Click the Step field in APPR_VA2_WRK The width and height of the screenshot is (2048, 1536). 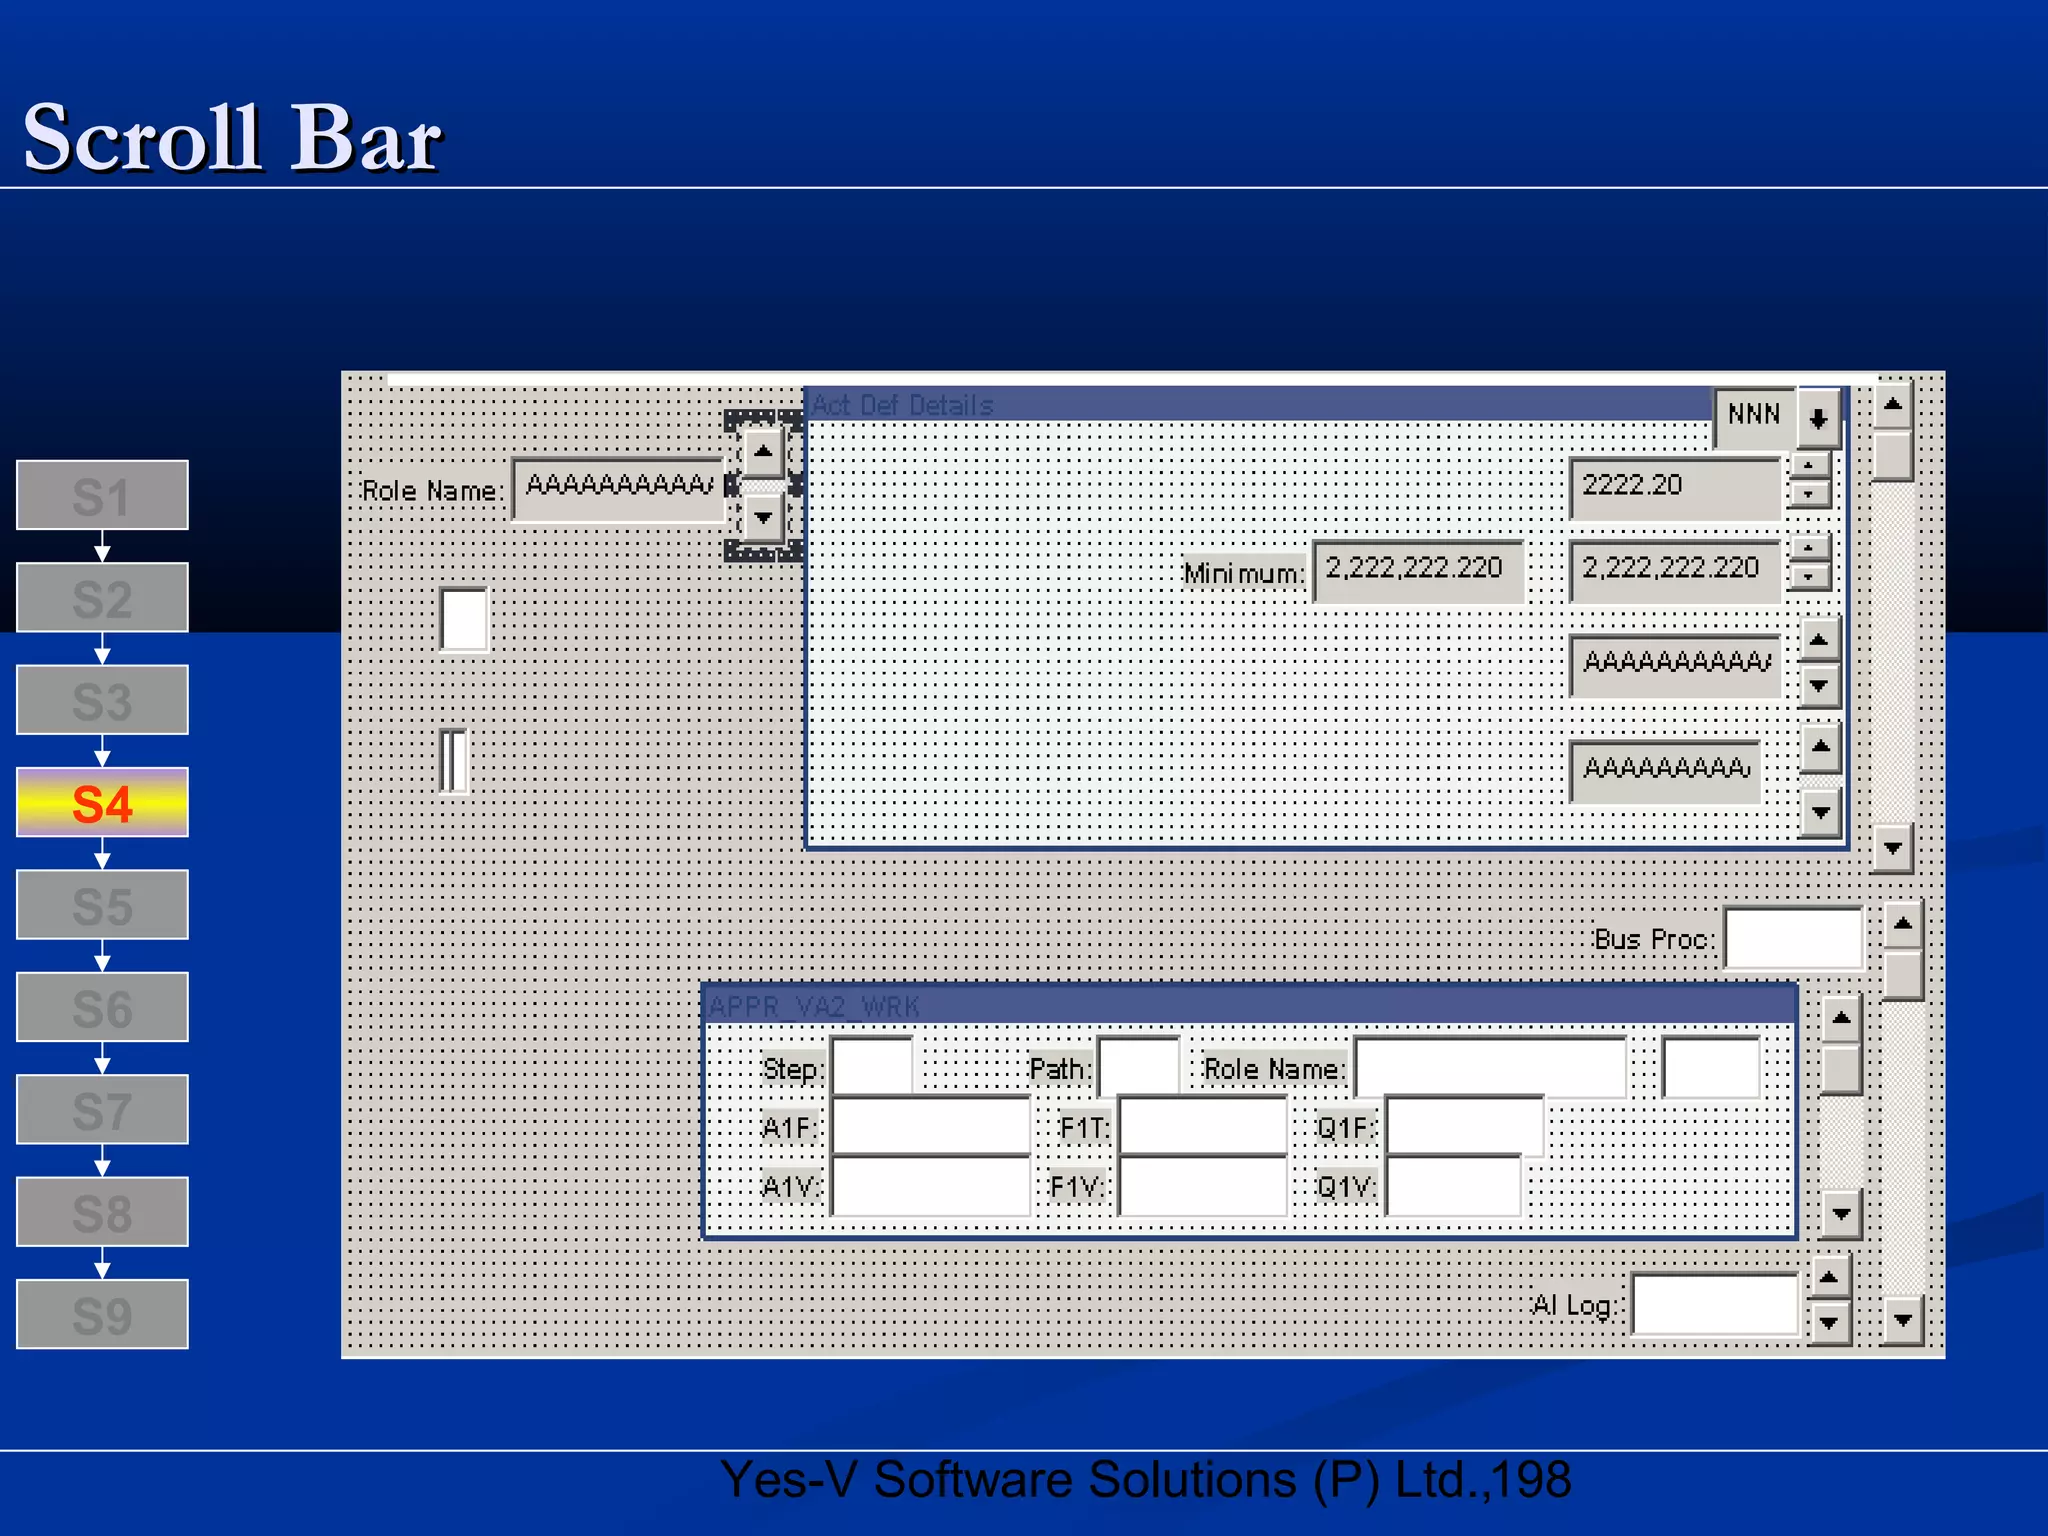tap(872, 1066)
